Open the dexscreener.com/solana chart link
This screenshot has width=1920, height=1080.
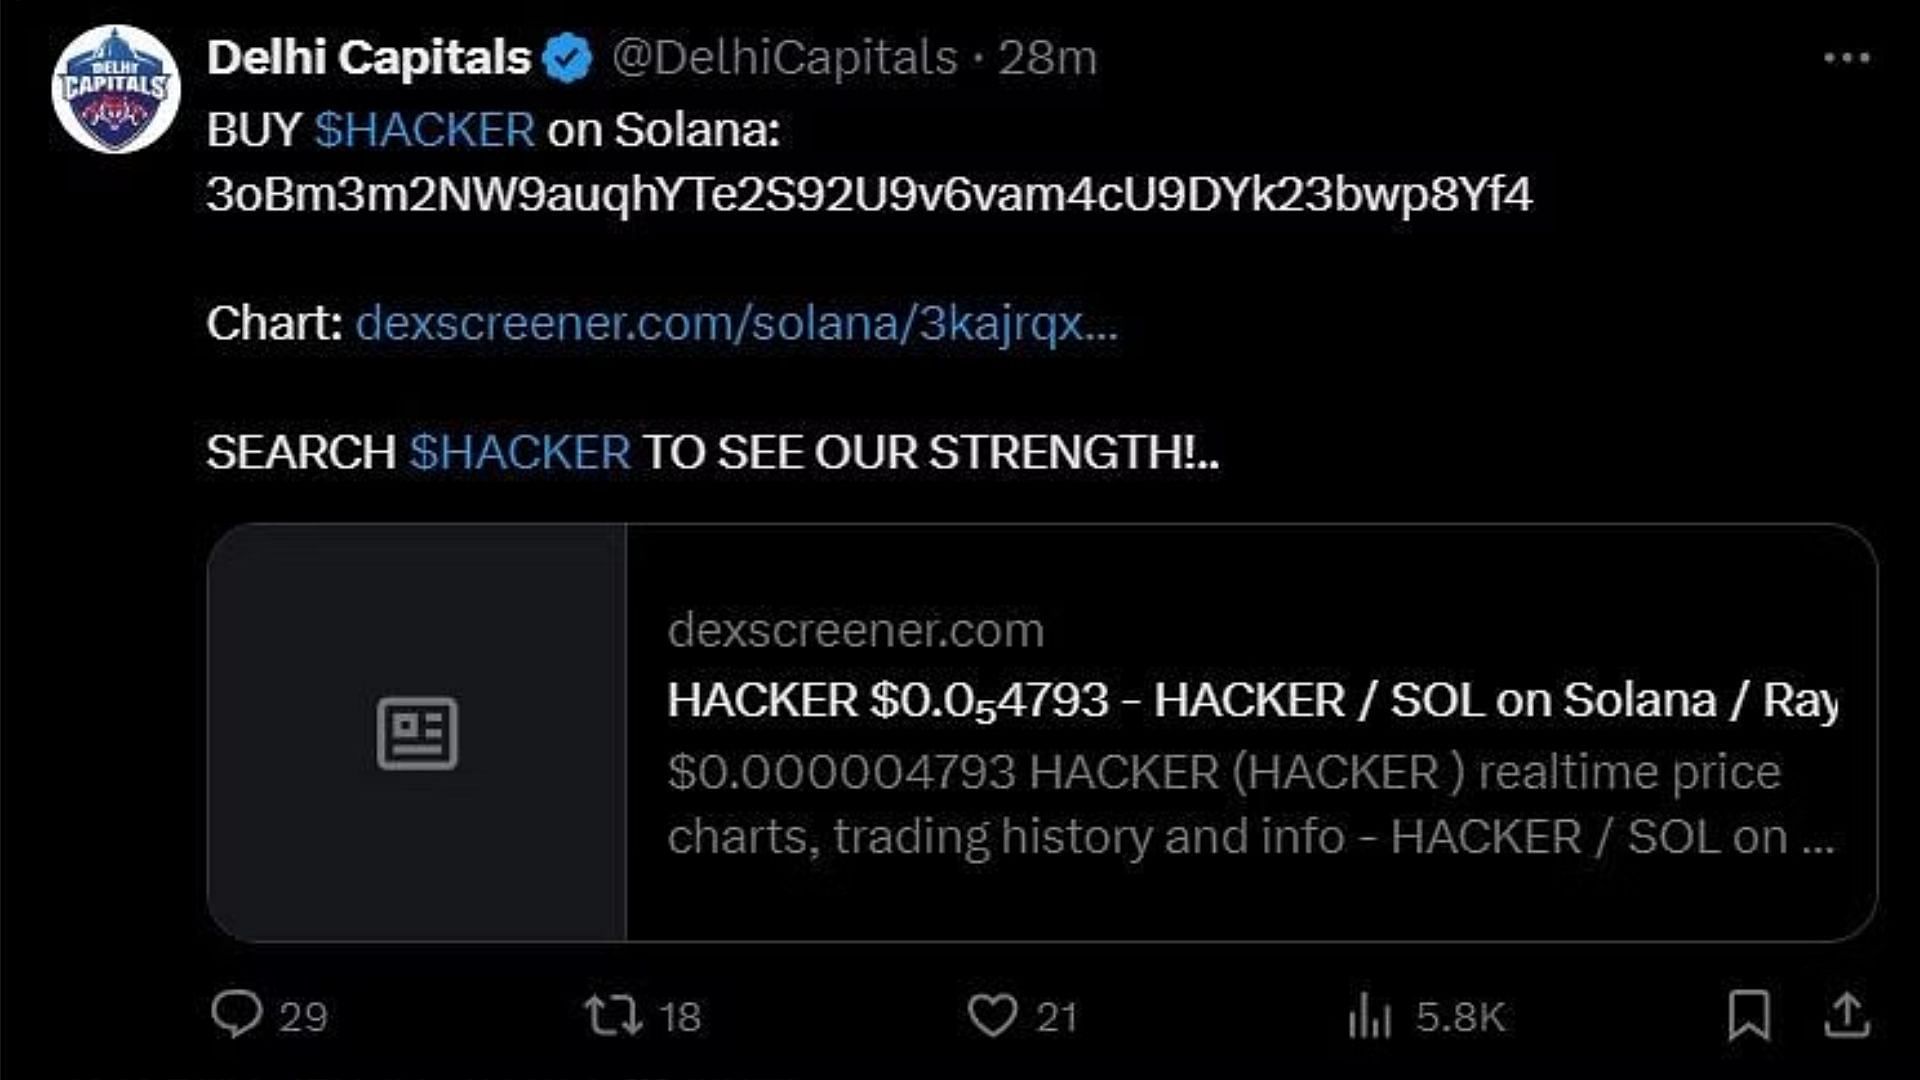(x=736, y=323)
